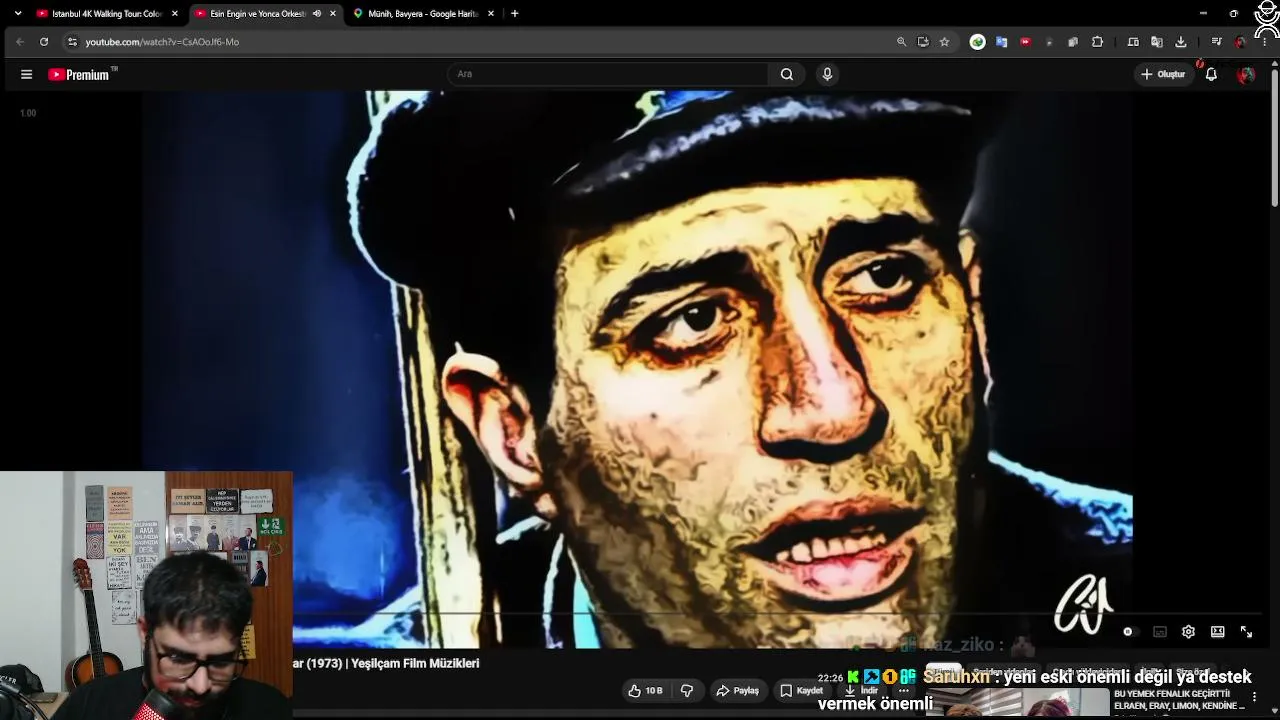
Task: Like the video with thumbs-up 10 B
Action: [x=645, y=691]
